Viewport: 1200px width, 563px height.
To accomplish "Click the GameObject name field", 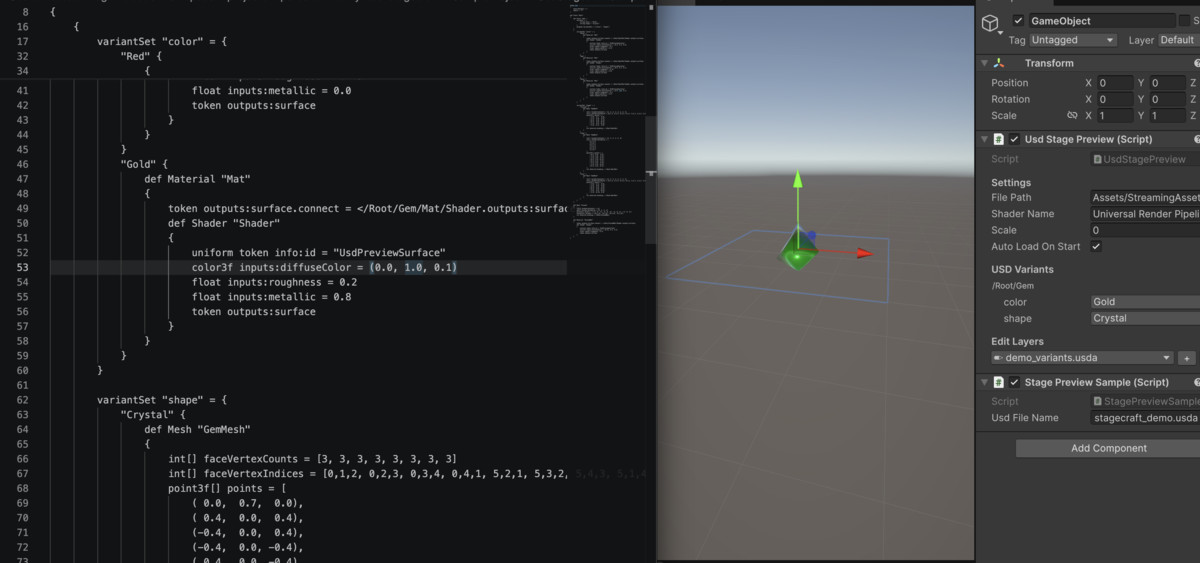I will tap(1103, 21).
